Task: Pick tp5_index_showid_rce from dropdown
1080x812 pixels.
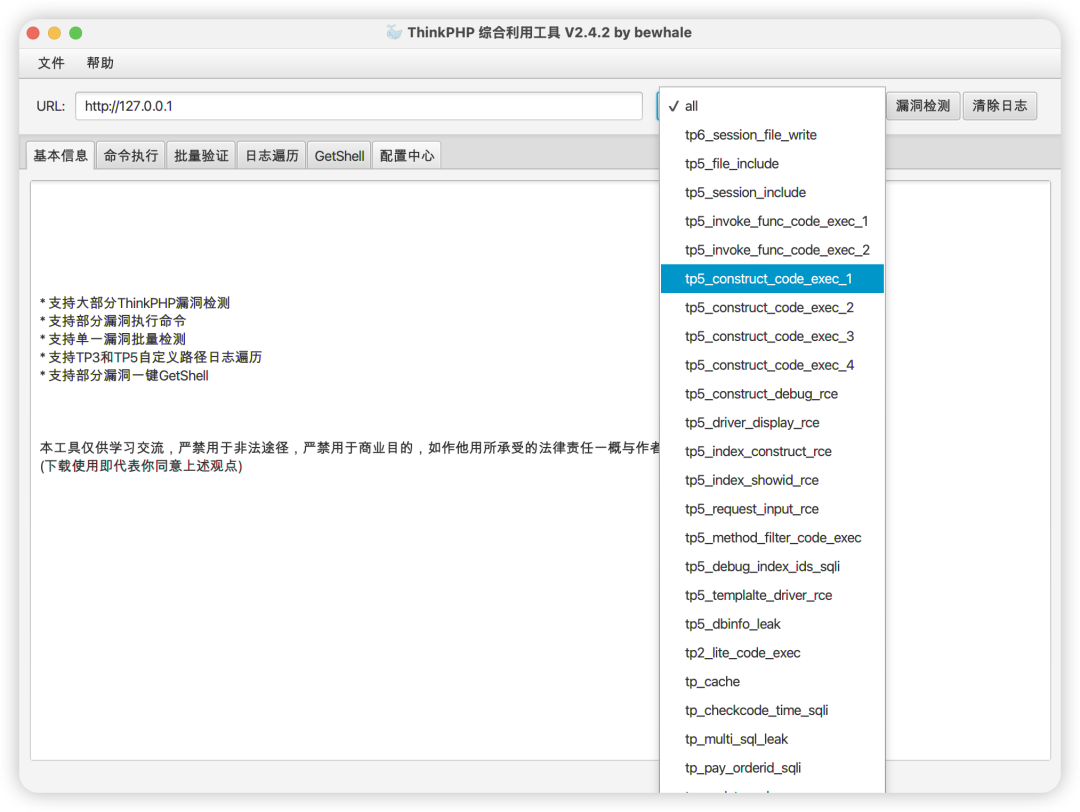Action: pos(772,480)
